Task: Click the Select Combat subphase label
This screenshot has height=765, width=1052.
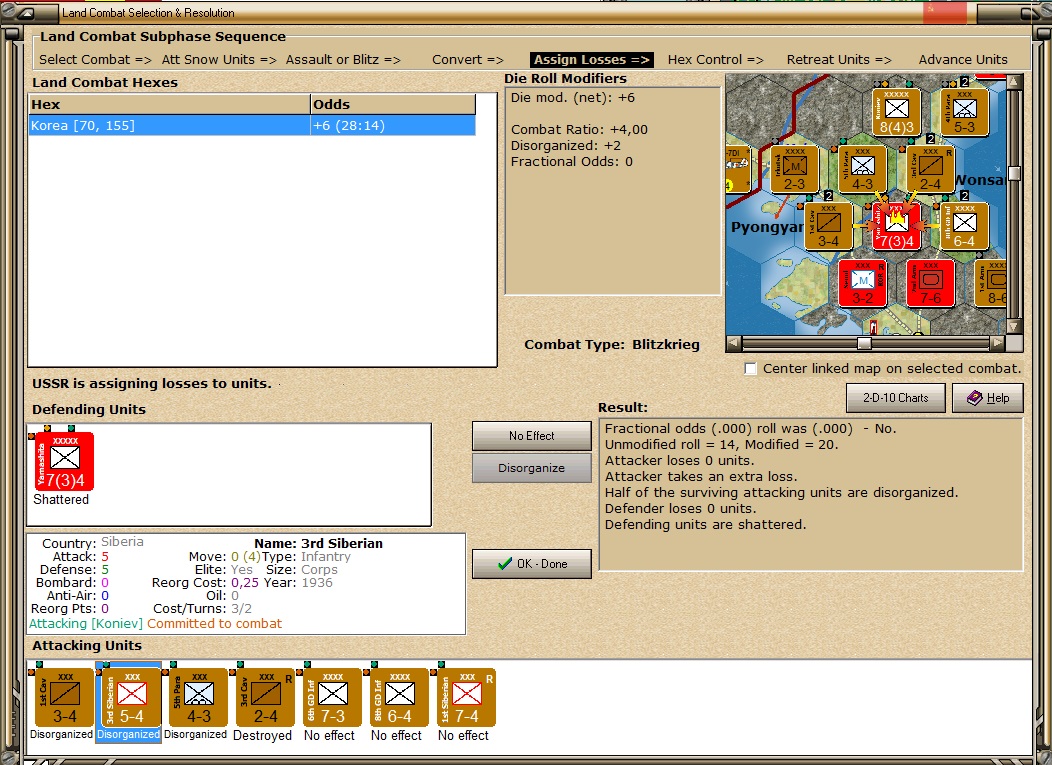Action: pos(95,59)
